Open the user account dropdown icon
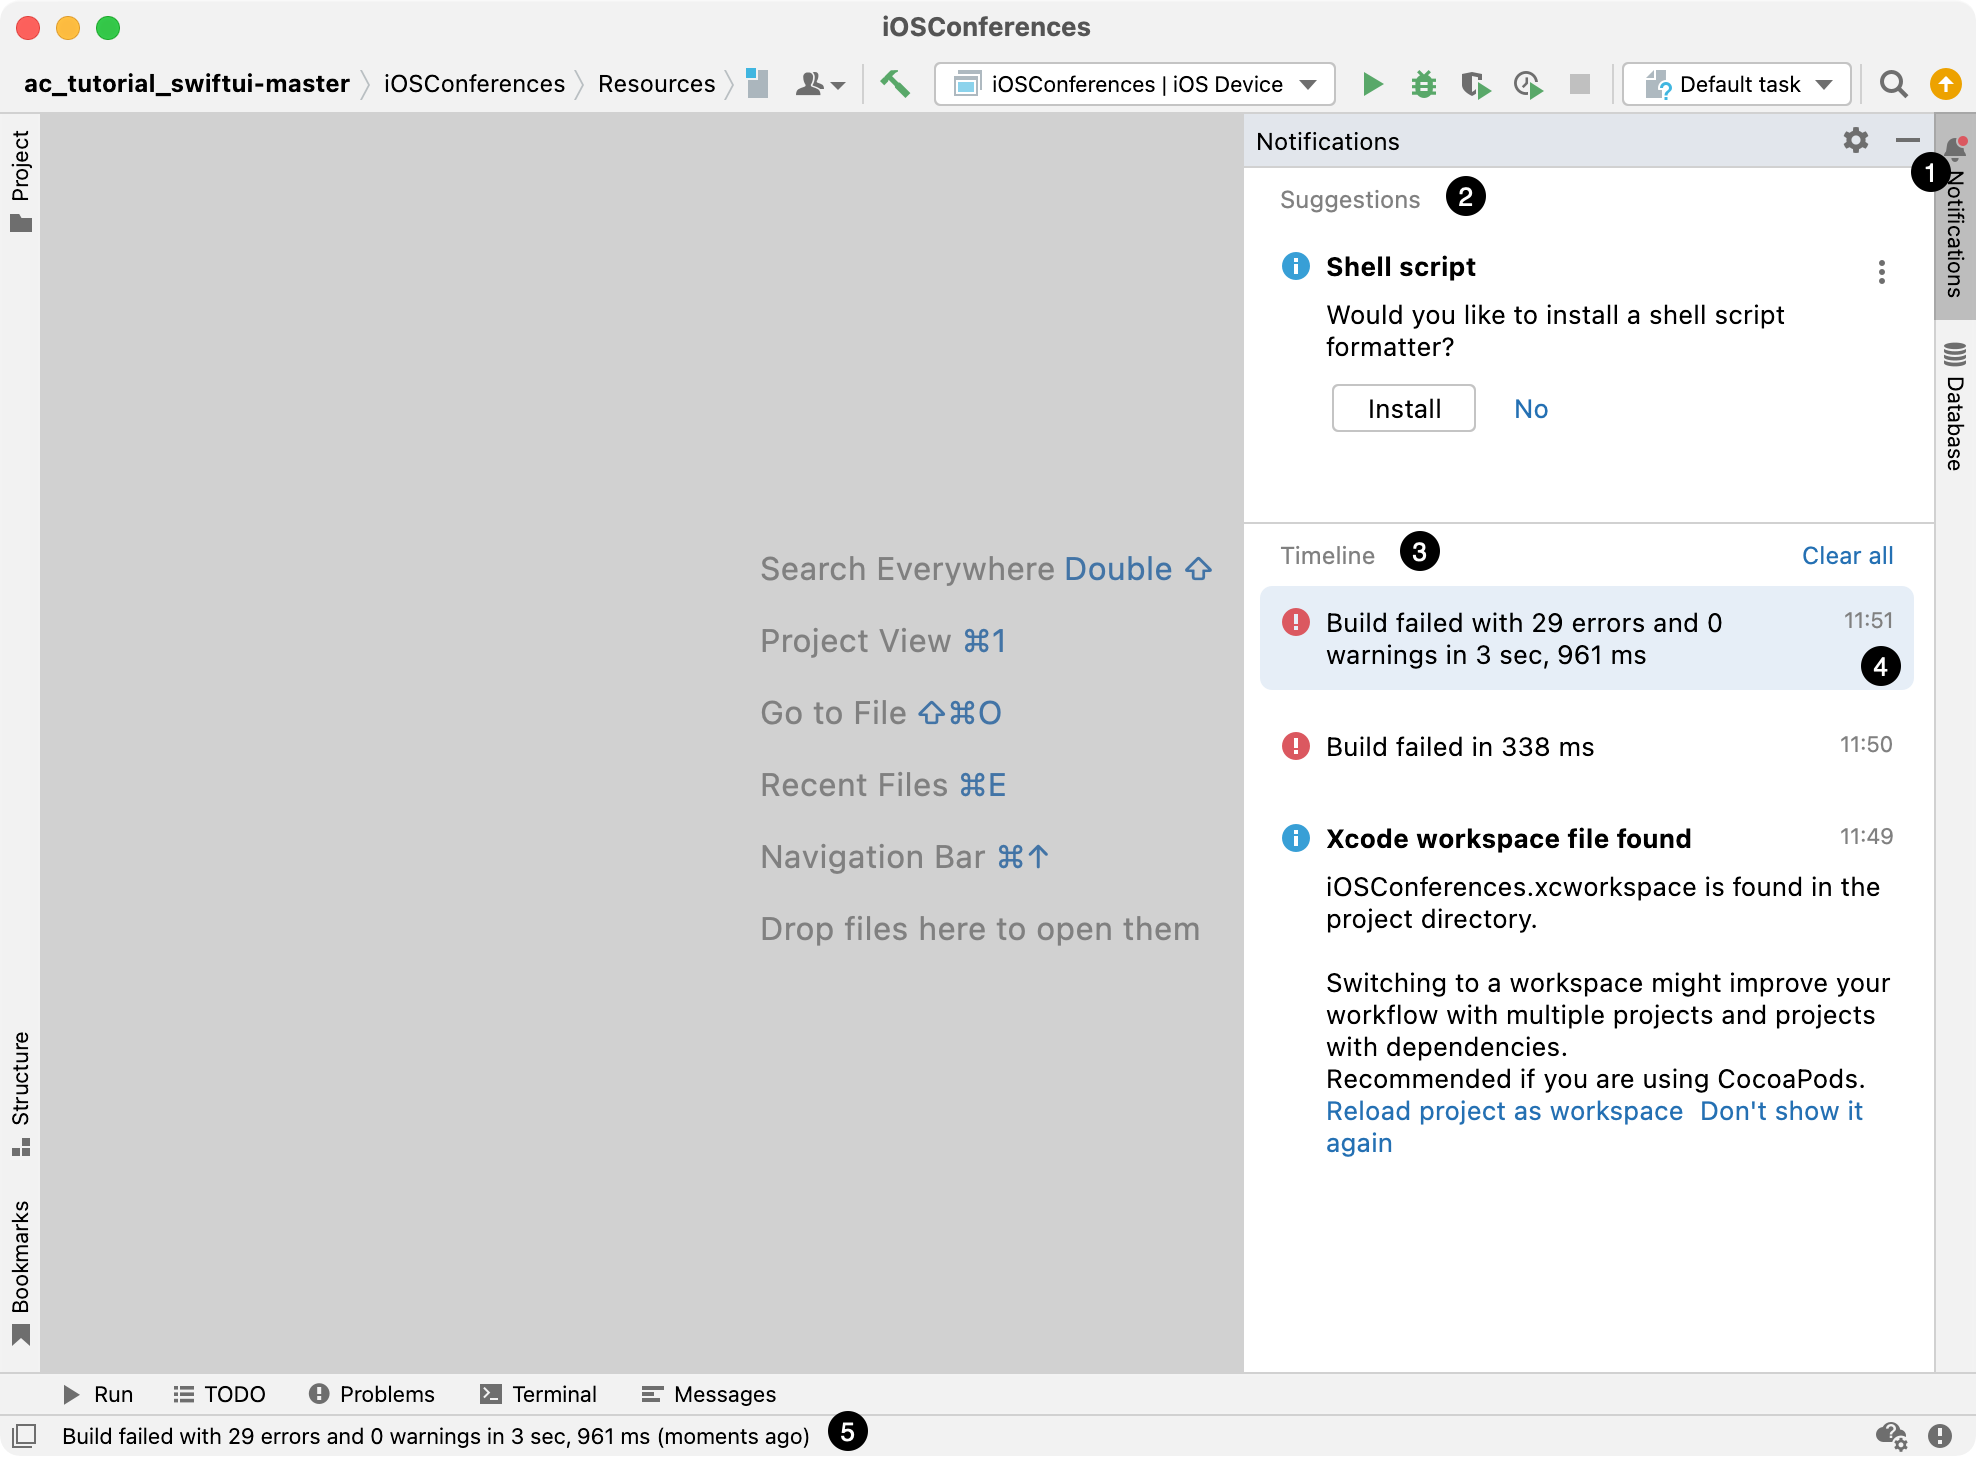 click(820, 84)
